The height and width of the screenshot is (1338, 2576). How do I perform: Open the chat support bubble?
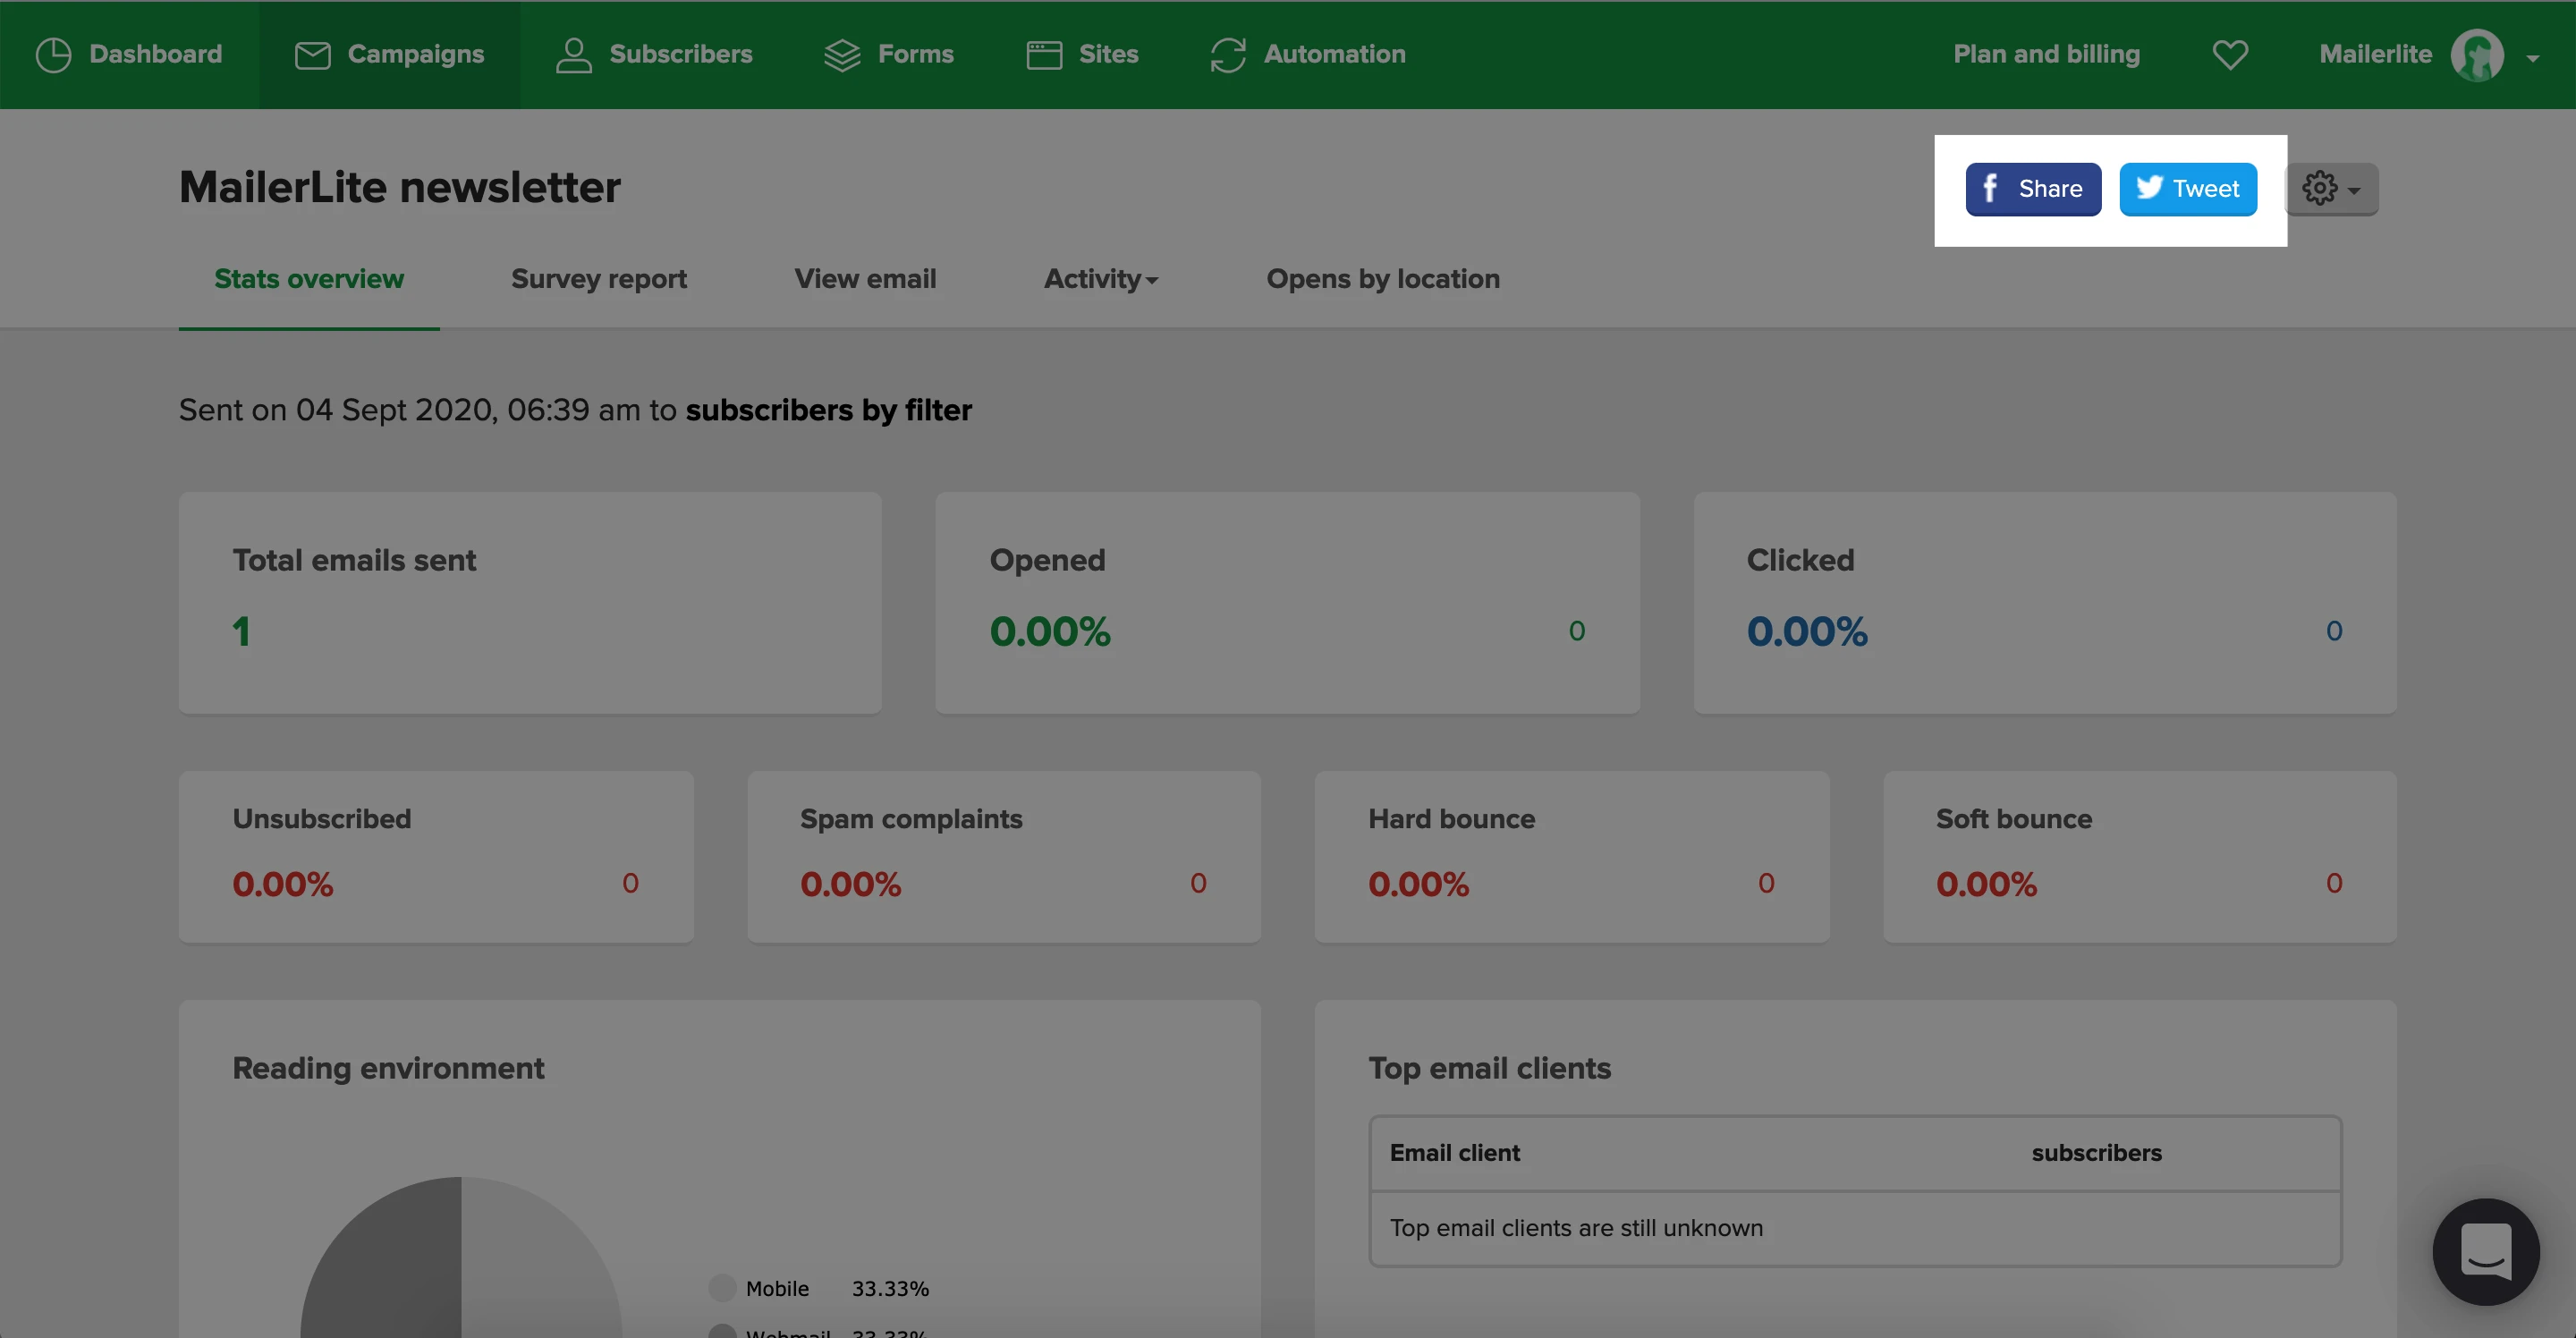pyautogui.click(x=2485, y=1251)
